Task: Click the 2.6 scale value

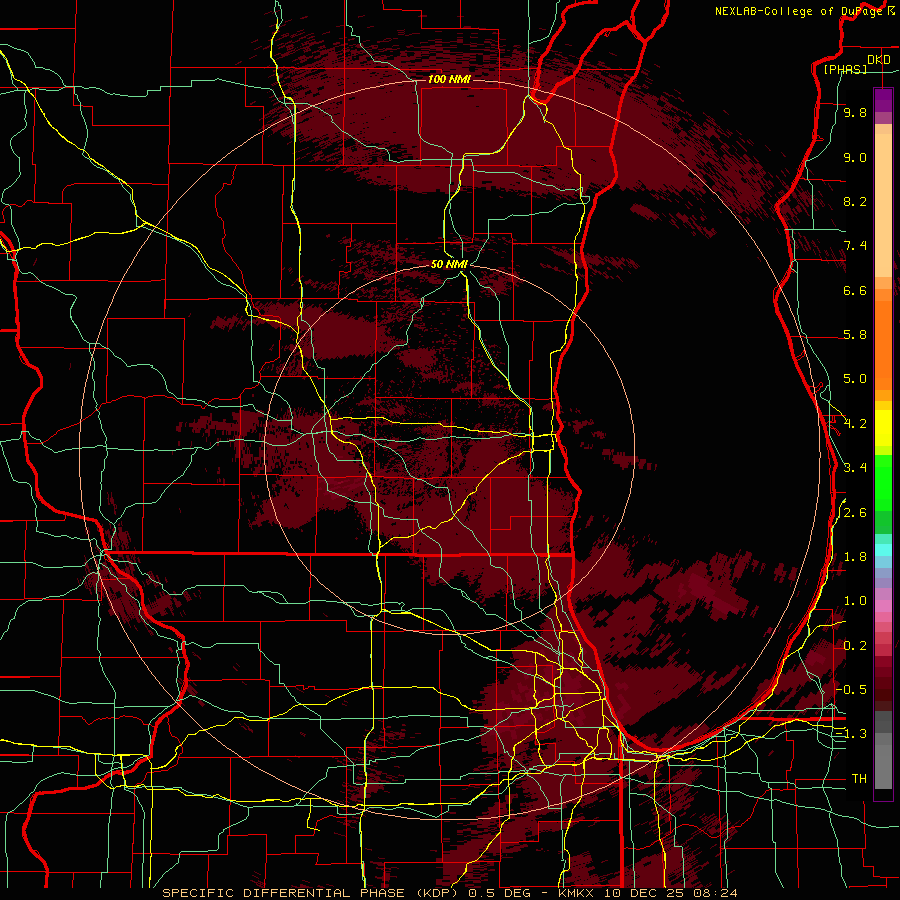Action: pos(855,513)
